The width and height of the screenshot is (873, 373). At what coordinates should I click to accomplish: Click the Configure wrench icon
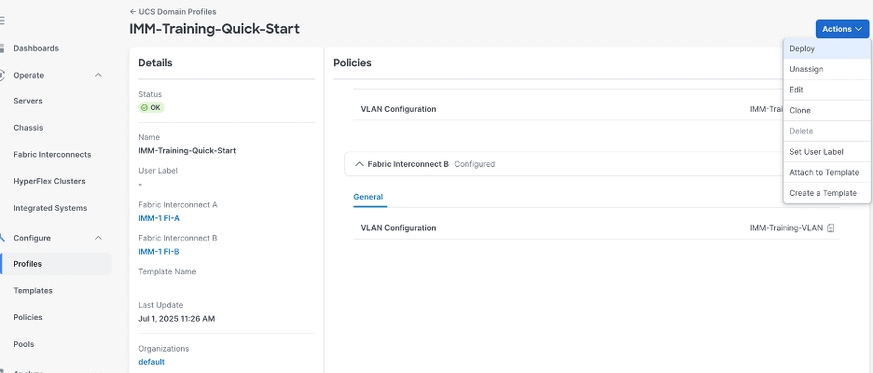point(2,238)
